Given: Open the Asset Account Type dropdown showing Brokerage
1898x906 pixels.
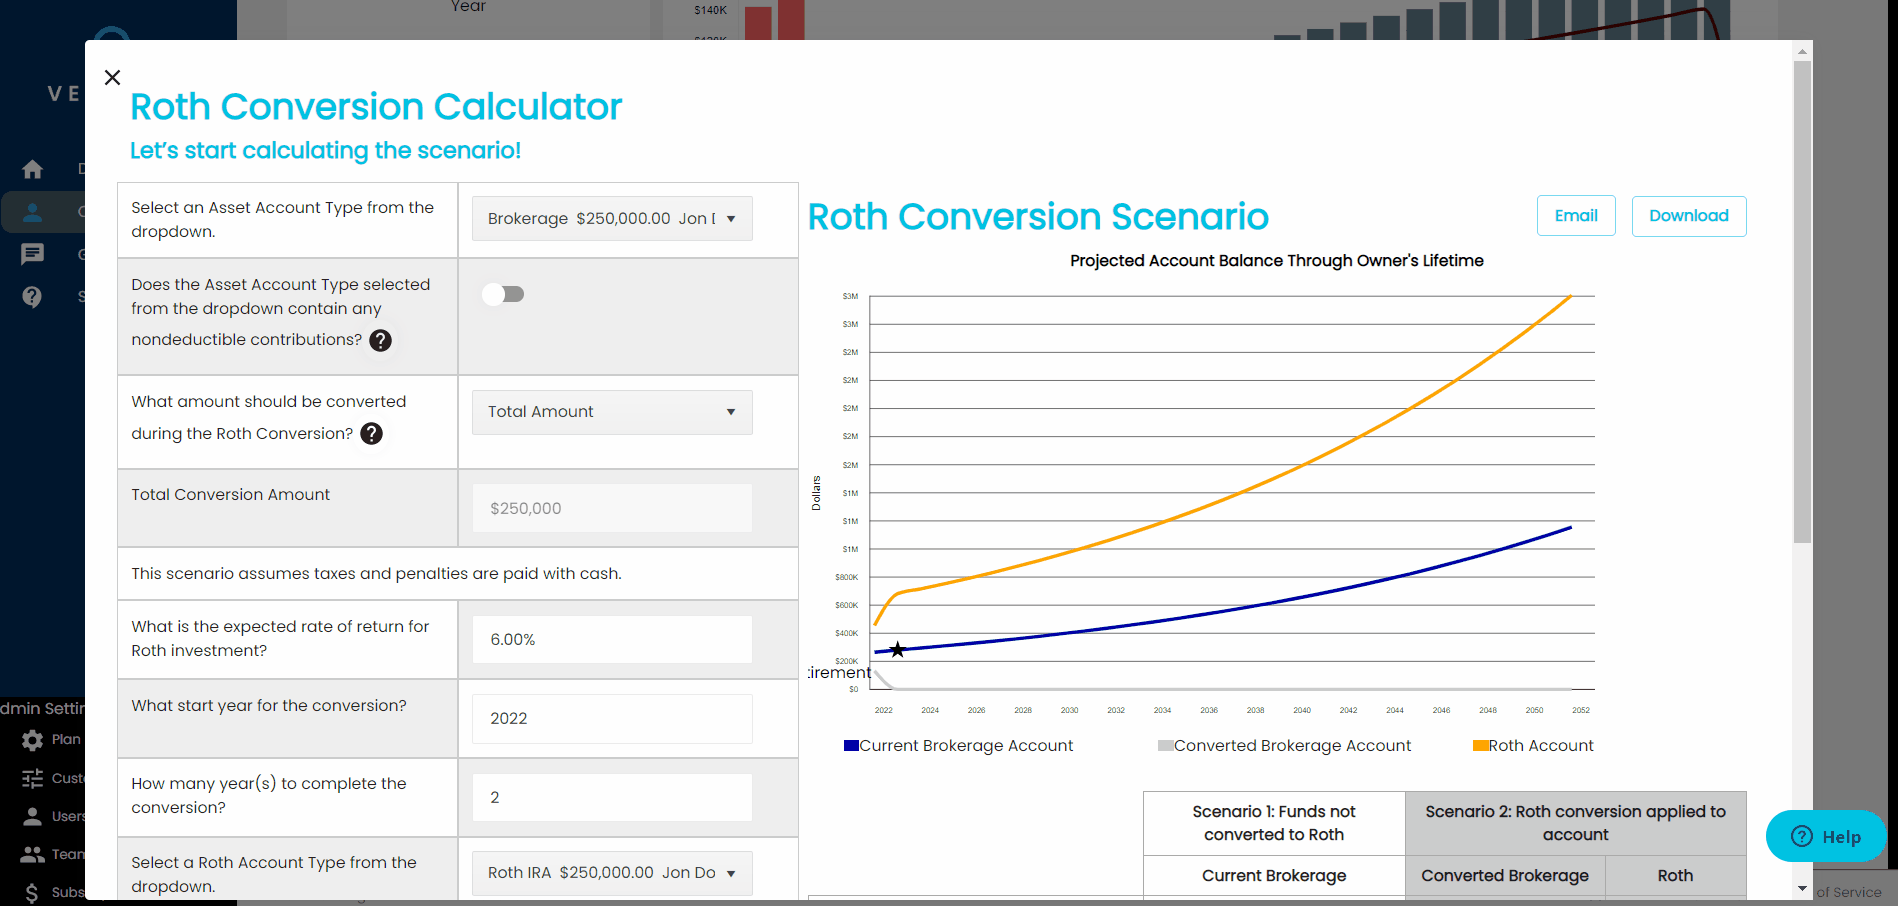Looking at the screenshot, I should (611, 218).
